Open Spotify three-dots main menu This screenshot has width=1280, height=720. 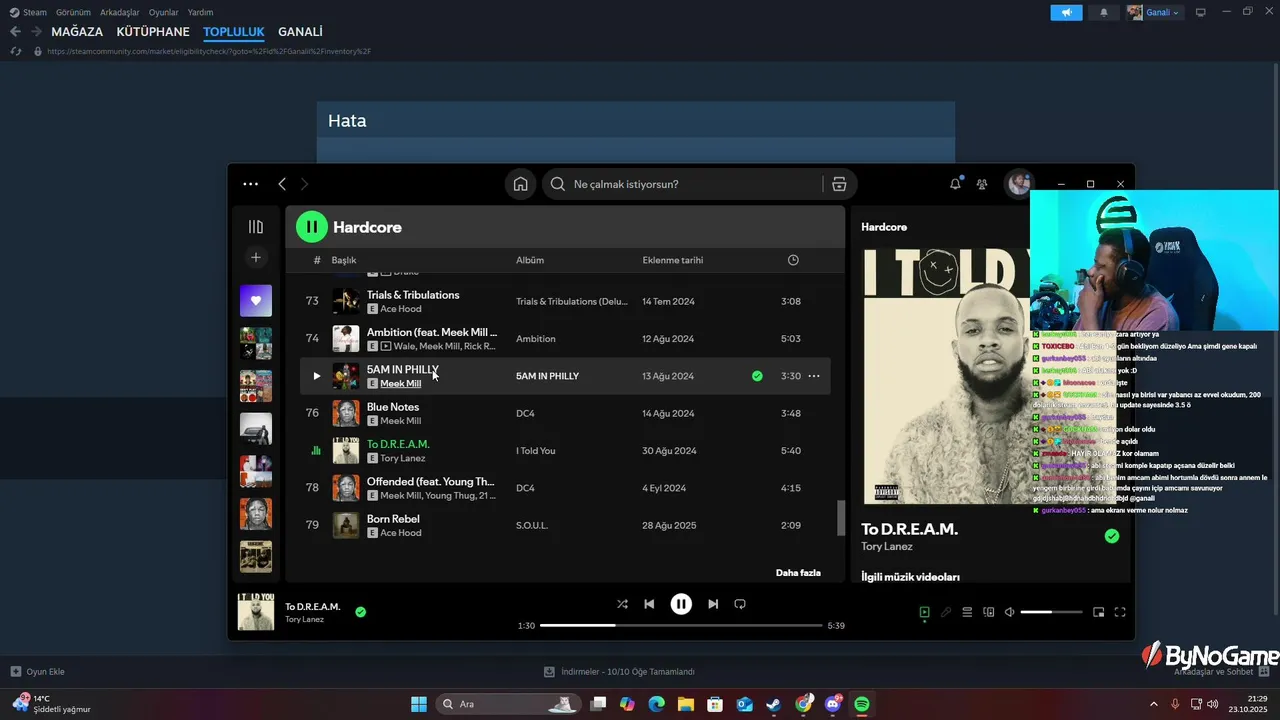(x=251, y=184)
